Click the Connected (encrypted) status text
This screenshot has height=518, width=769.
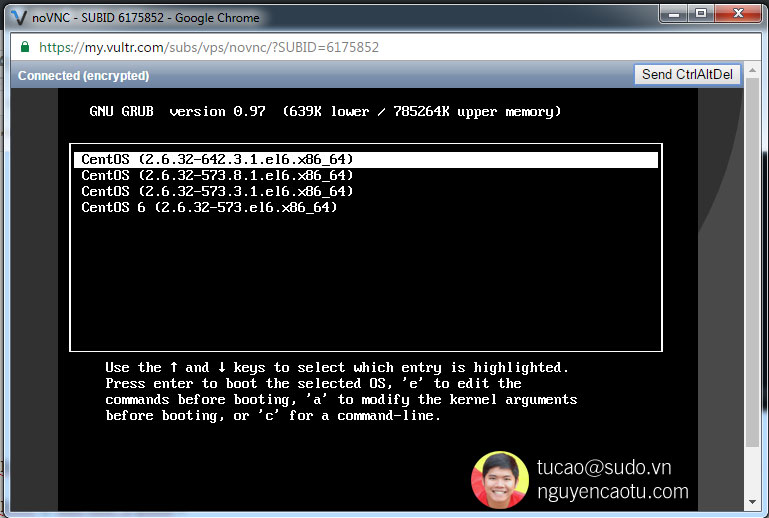(84, 75)
